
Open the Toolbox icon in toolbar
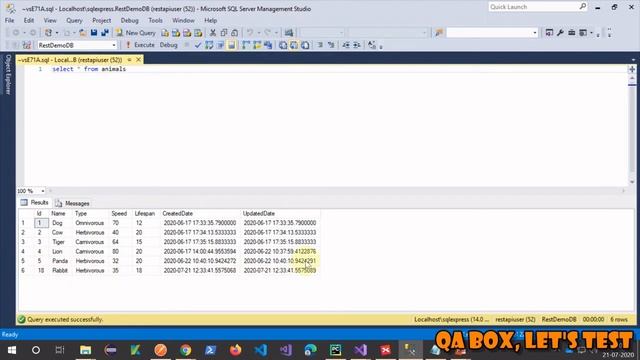pos(571,33)
